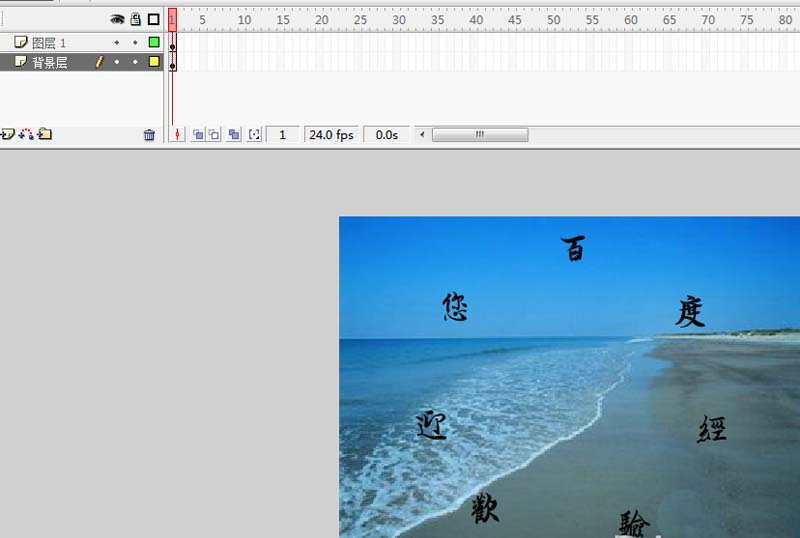
Task: Delete the selected layer with trash icon
Action: tap(149, 135)
